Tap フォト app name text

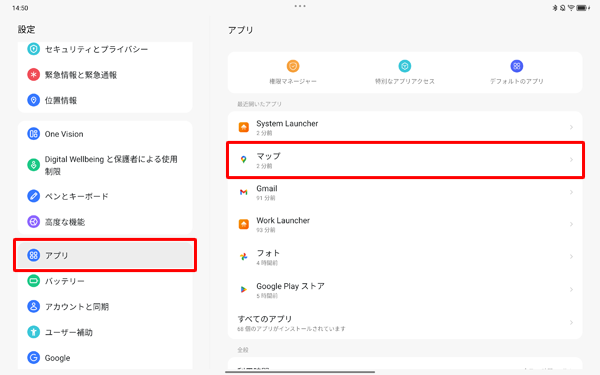coord(268,253)
